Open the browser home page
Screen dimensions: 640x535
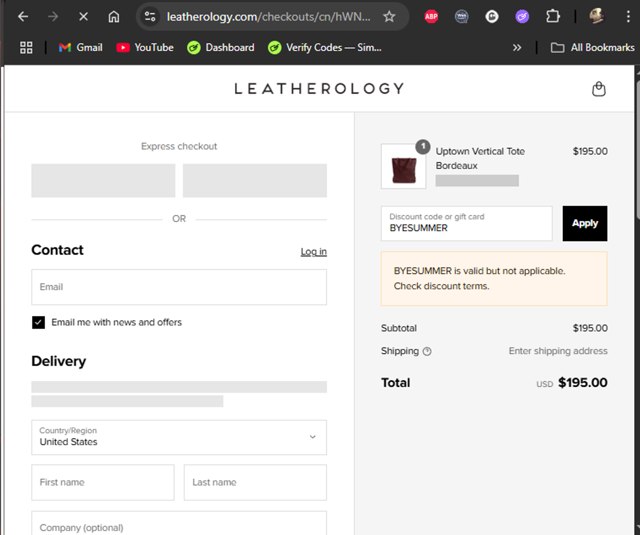tap(114, 17)
